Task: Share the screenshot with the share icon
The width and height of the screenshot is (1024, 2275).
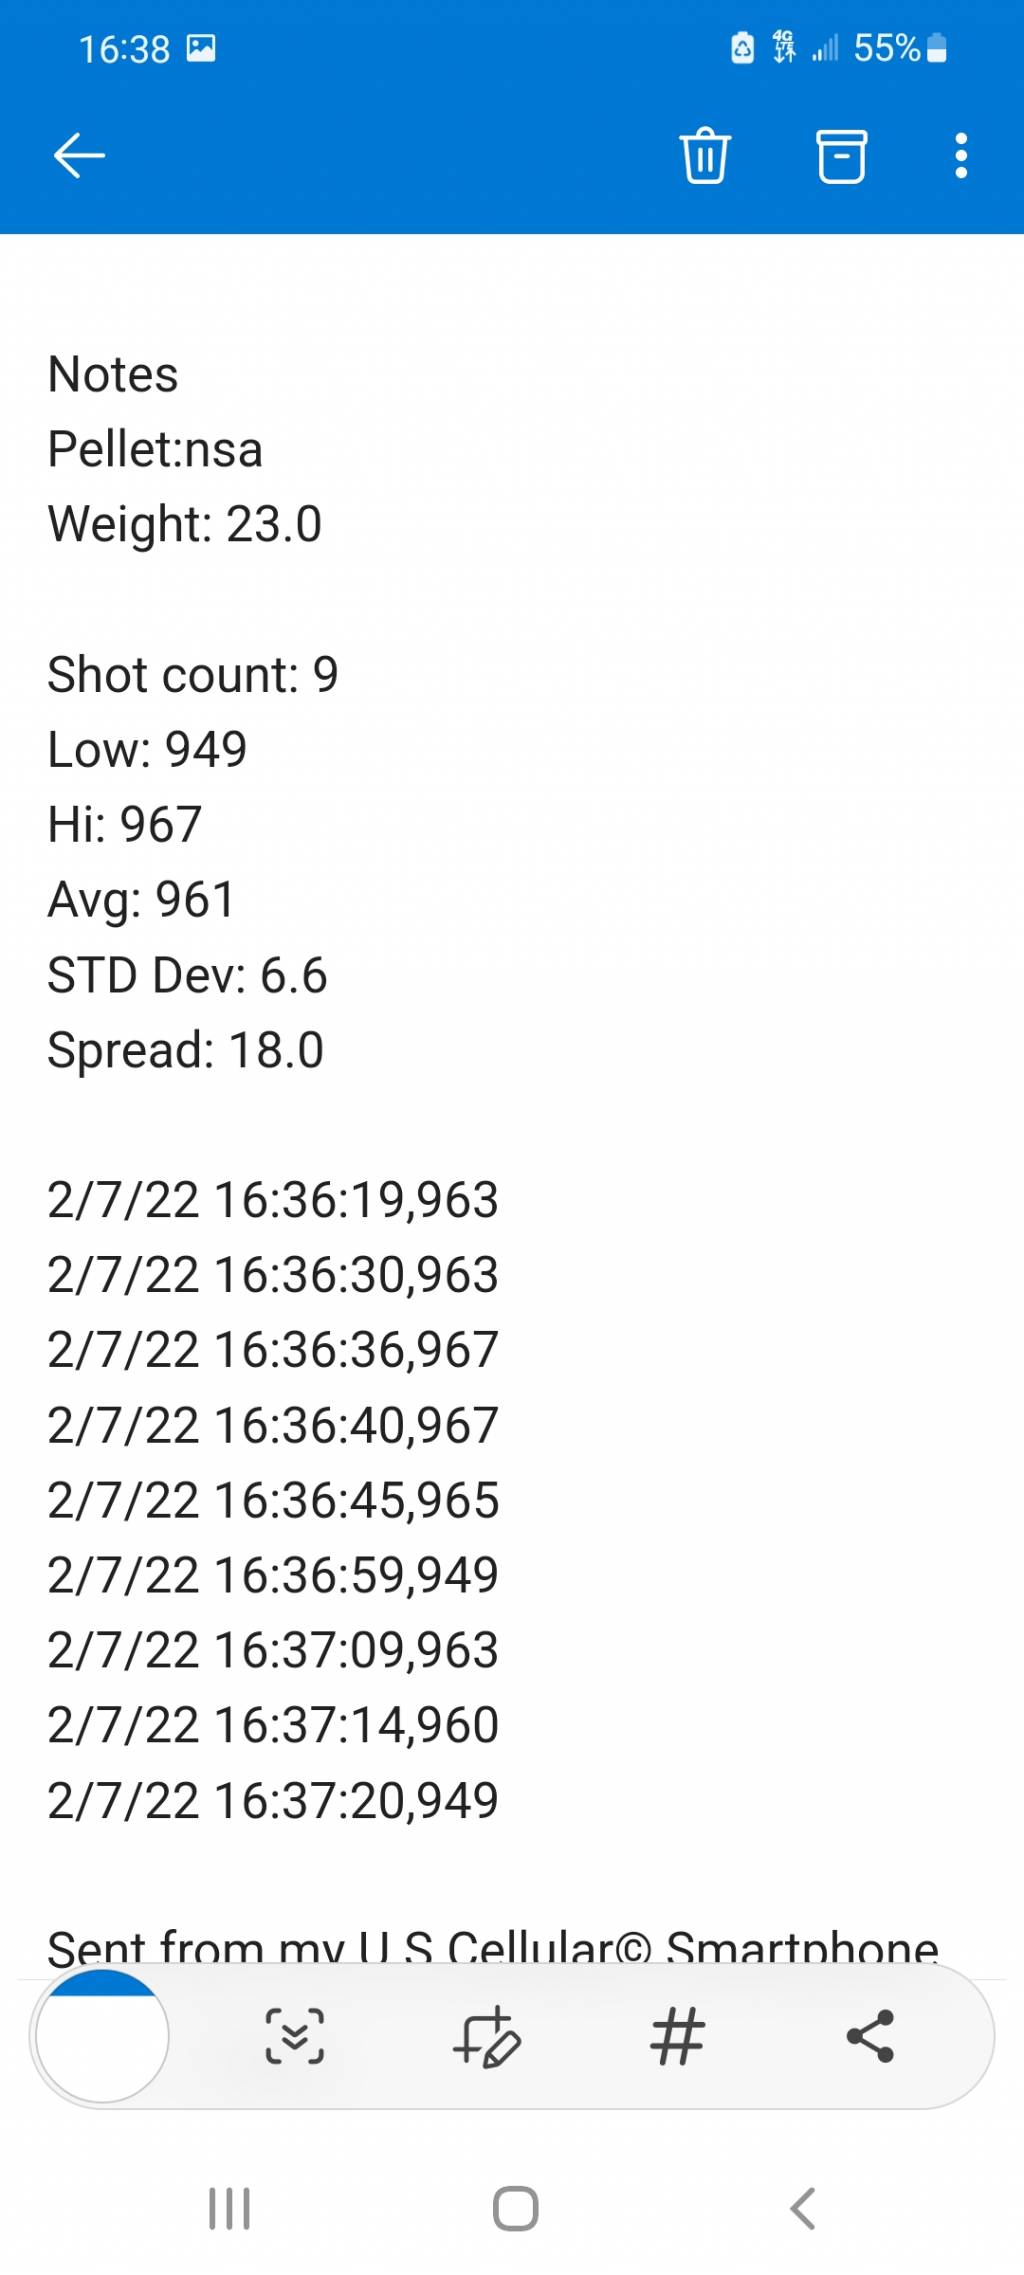Action: pyautogui.click(x=870, y=2036)
